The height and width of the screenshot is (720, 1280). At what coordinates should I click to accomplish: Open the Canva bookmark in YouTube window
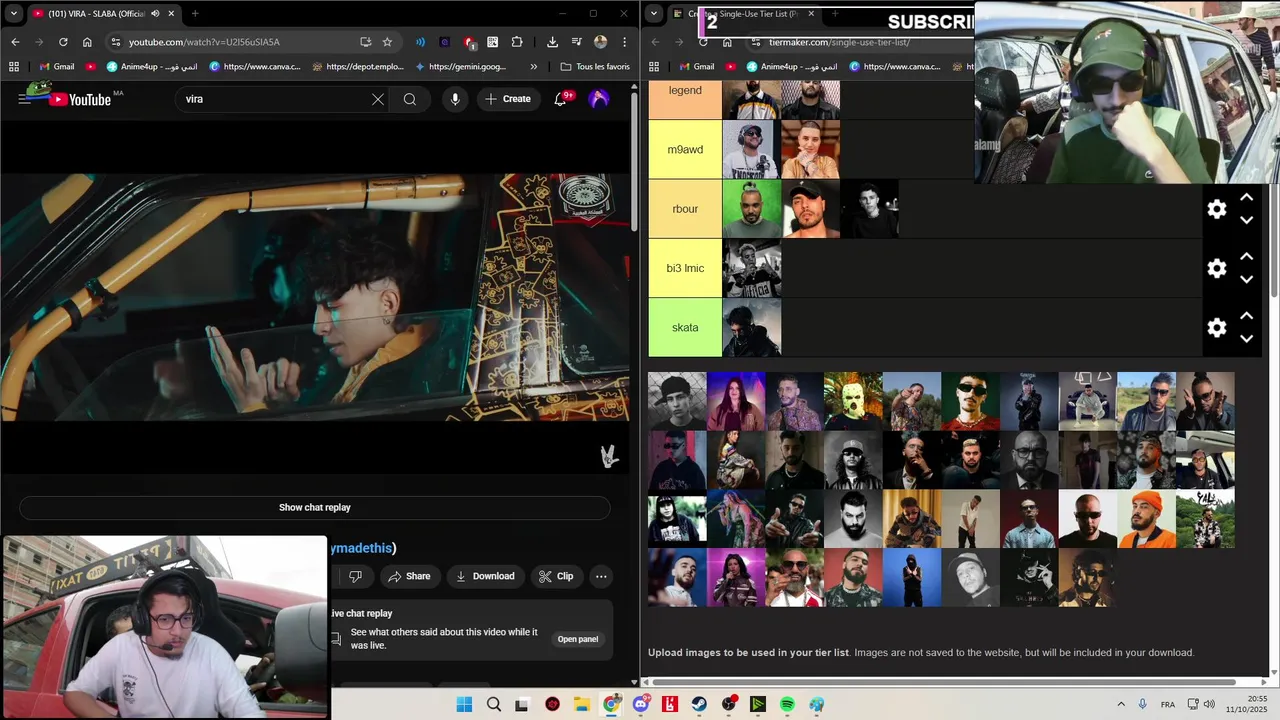pyautogui.click(x=254, y=67)
